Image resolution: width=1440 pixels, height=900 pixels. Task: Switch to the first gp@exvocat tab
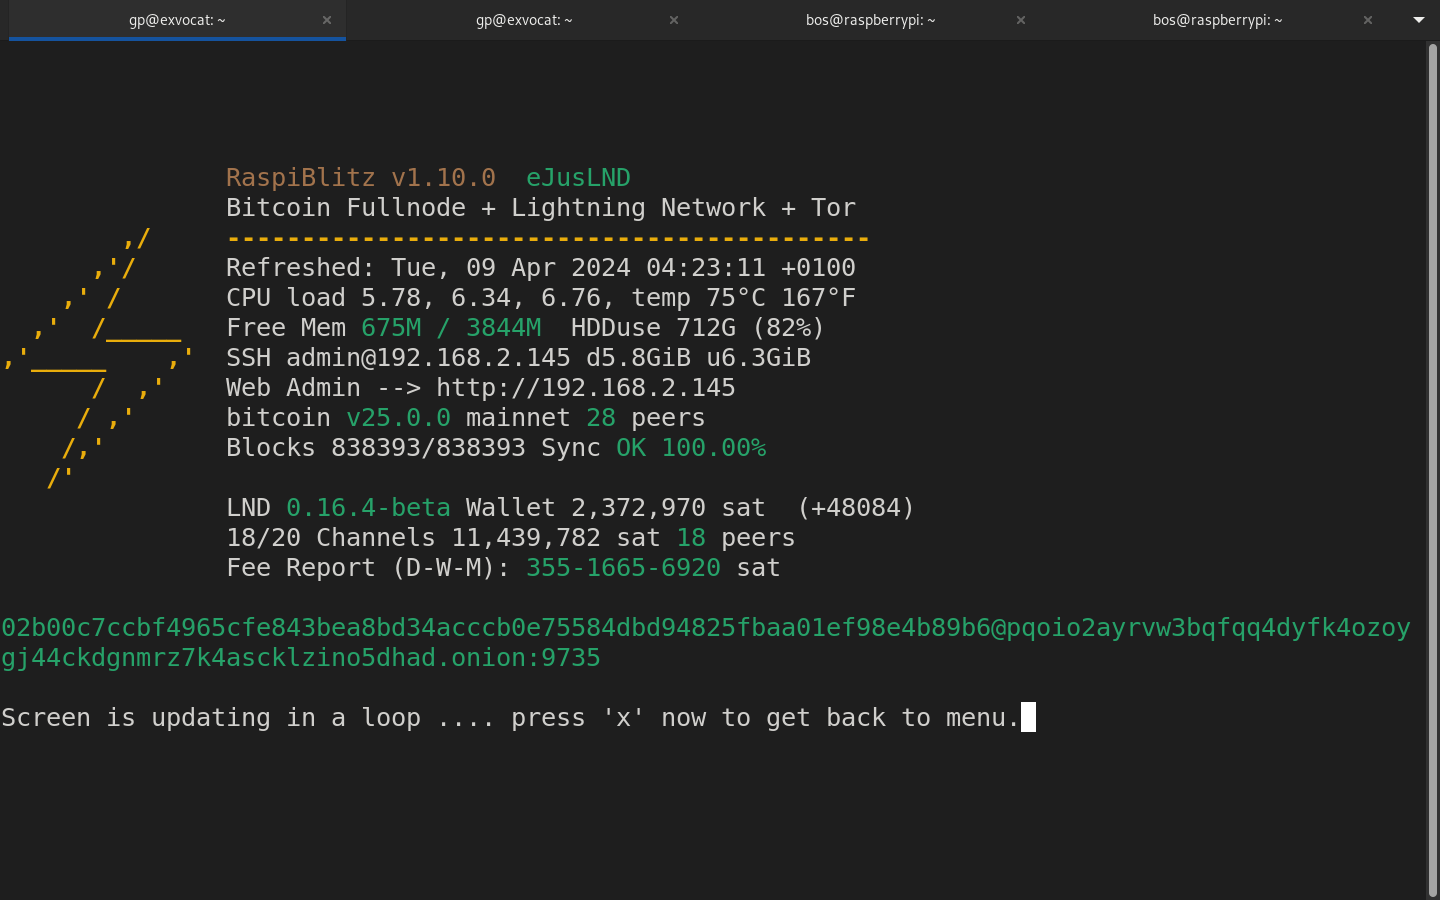point(177,20)
